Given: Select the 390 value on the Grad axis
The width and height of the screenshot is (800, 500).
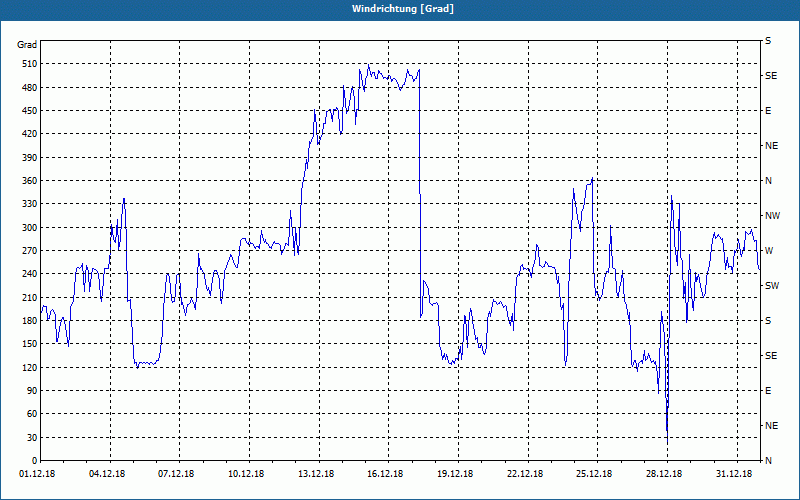Looking at the screenshot, I should pos(30,158).
